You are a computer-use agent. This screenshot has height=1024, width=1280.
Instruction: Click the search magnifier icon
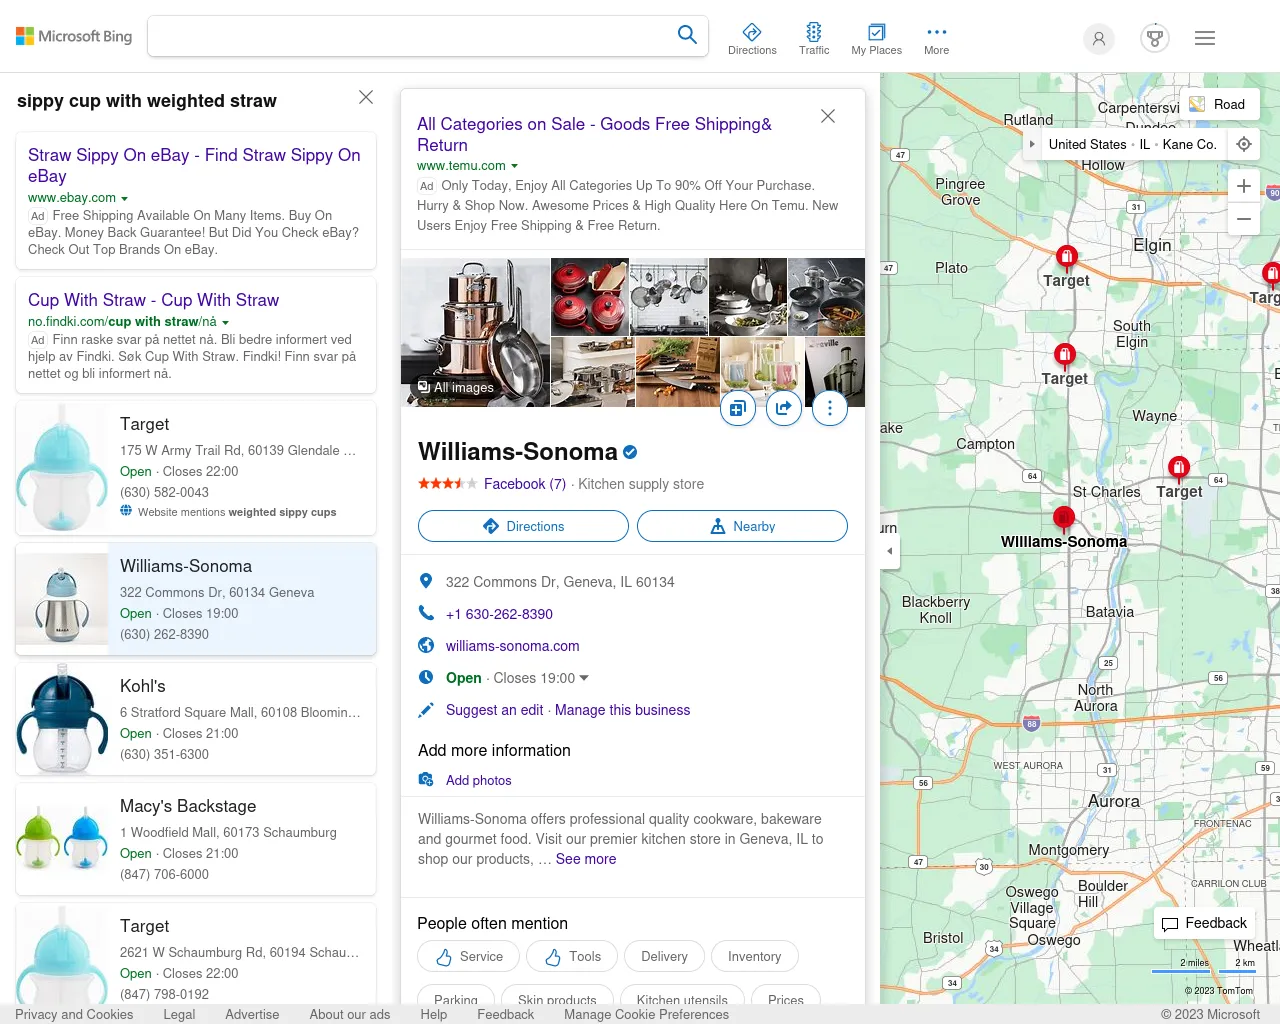pos(687,35)
